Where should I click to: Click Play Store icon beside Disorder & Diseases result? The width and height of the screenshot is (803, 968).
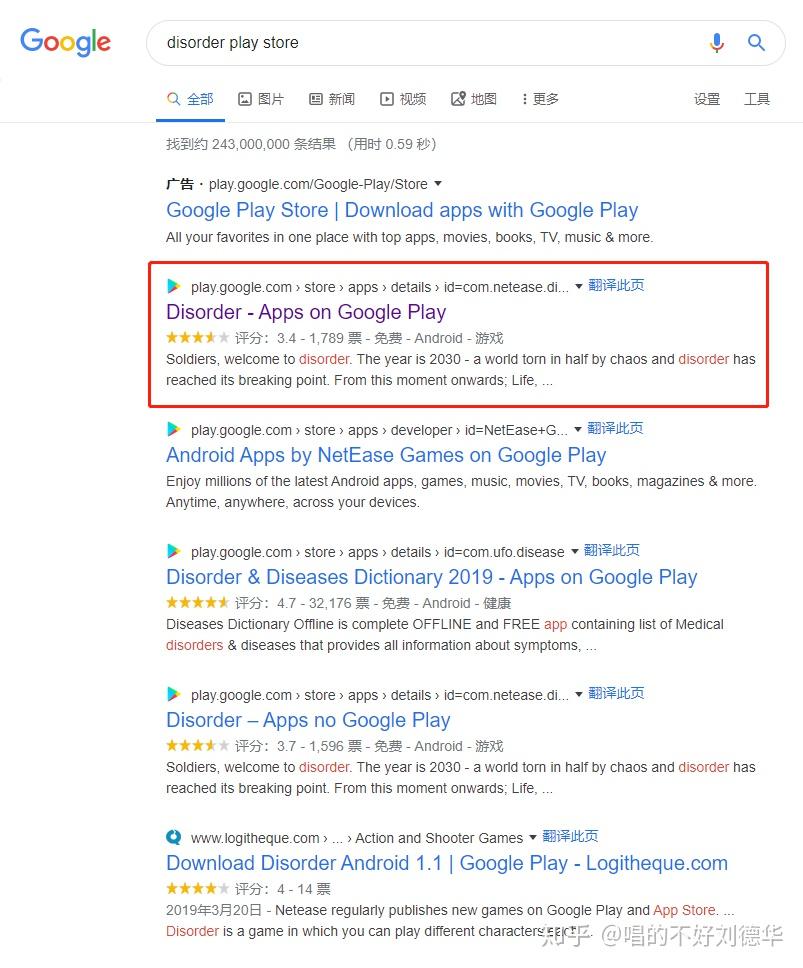[x=174, y=551]
